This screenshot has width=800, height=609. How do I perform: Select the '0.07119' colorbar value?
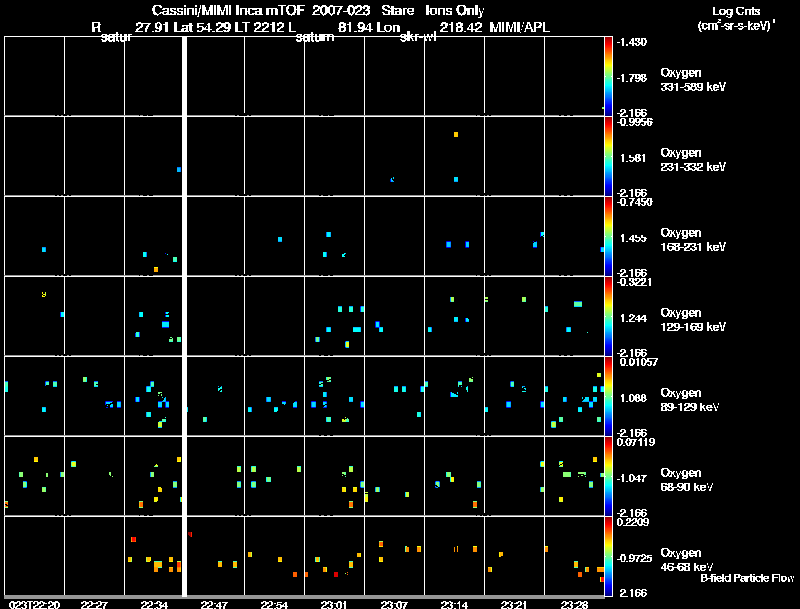pos(636,442)
